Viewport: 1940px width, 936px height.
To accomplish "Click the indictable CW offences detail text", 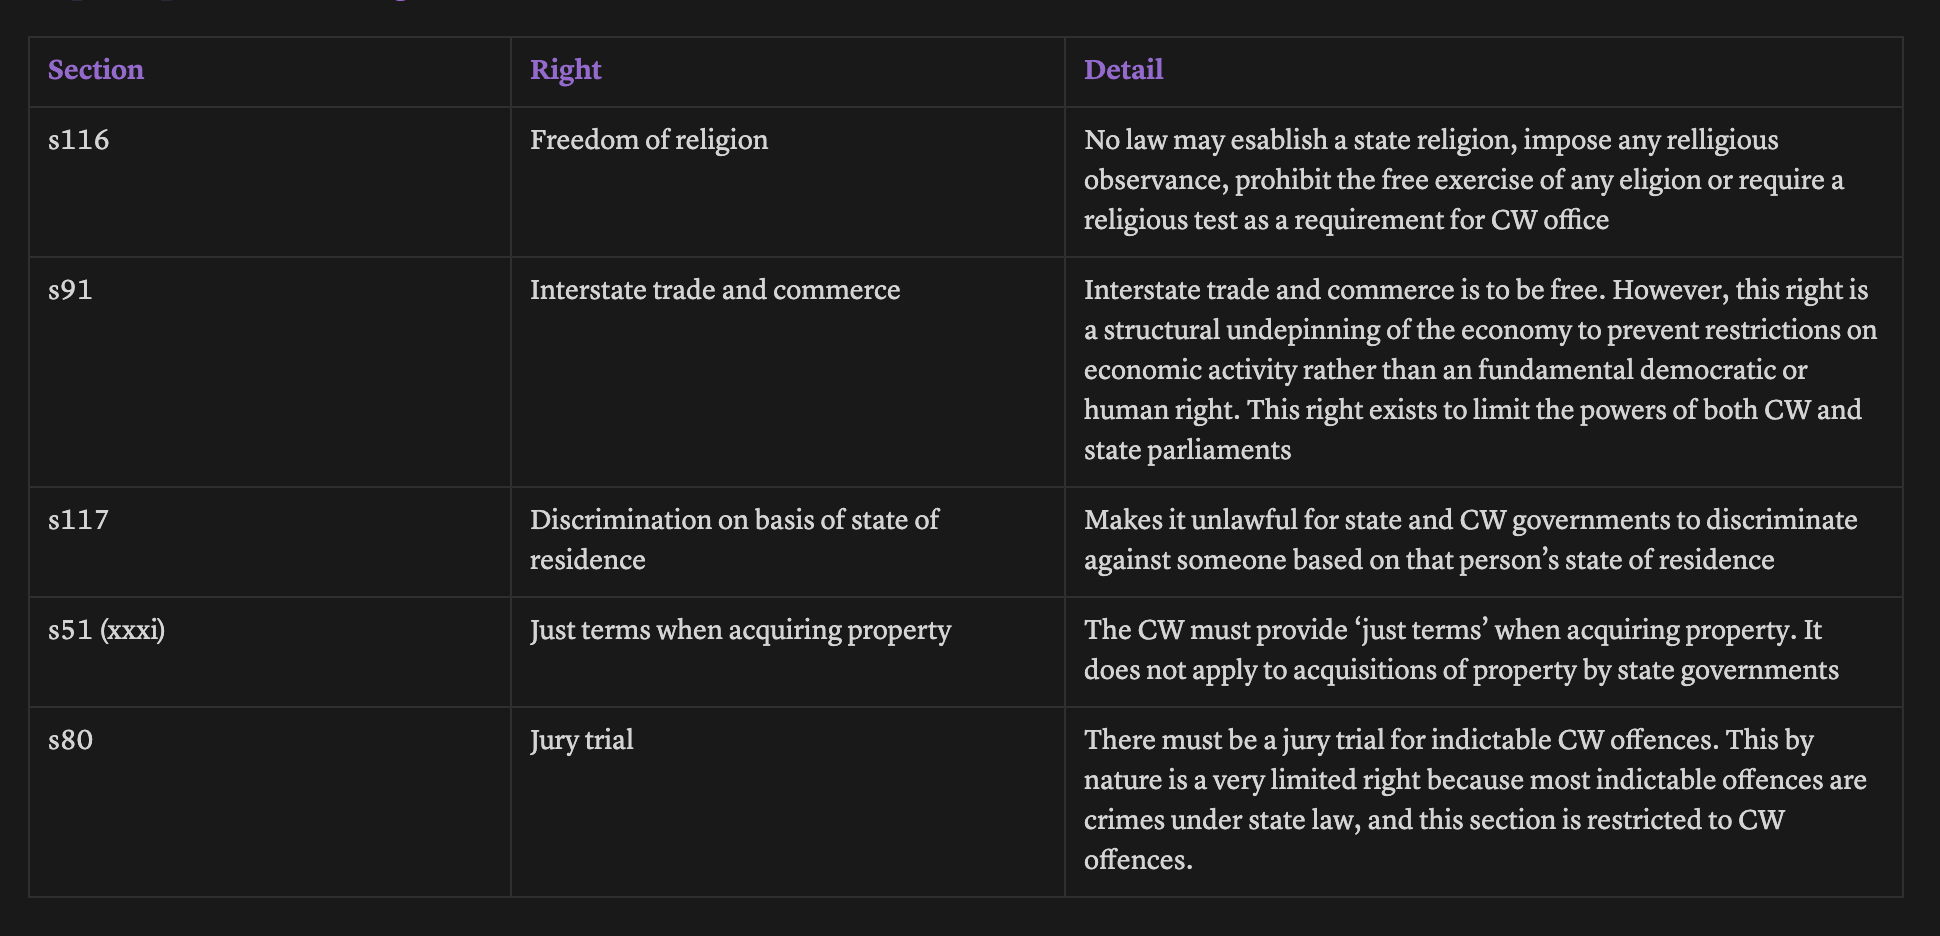I will [1475, 800].
